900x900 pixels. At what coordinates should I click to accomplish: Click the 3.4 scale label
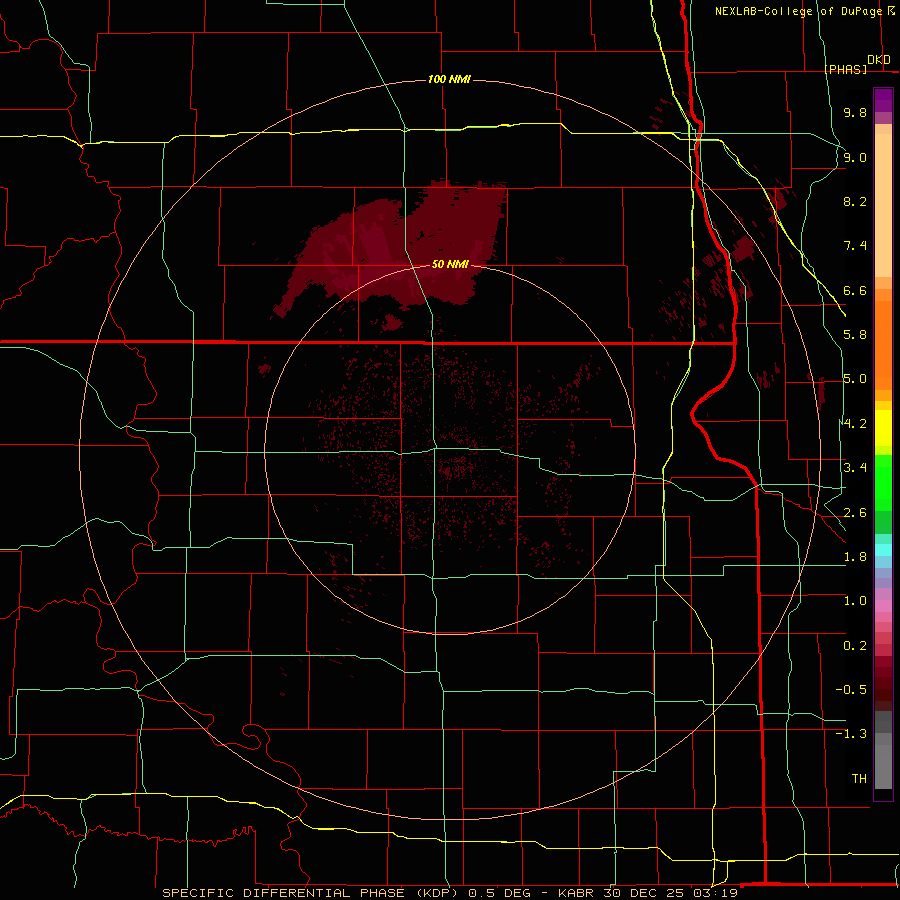point(855,468)
